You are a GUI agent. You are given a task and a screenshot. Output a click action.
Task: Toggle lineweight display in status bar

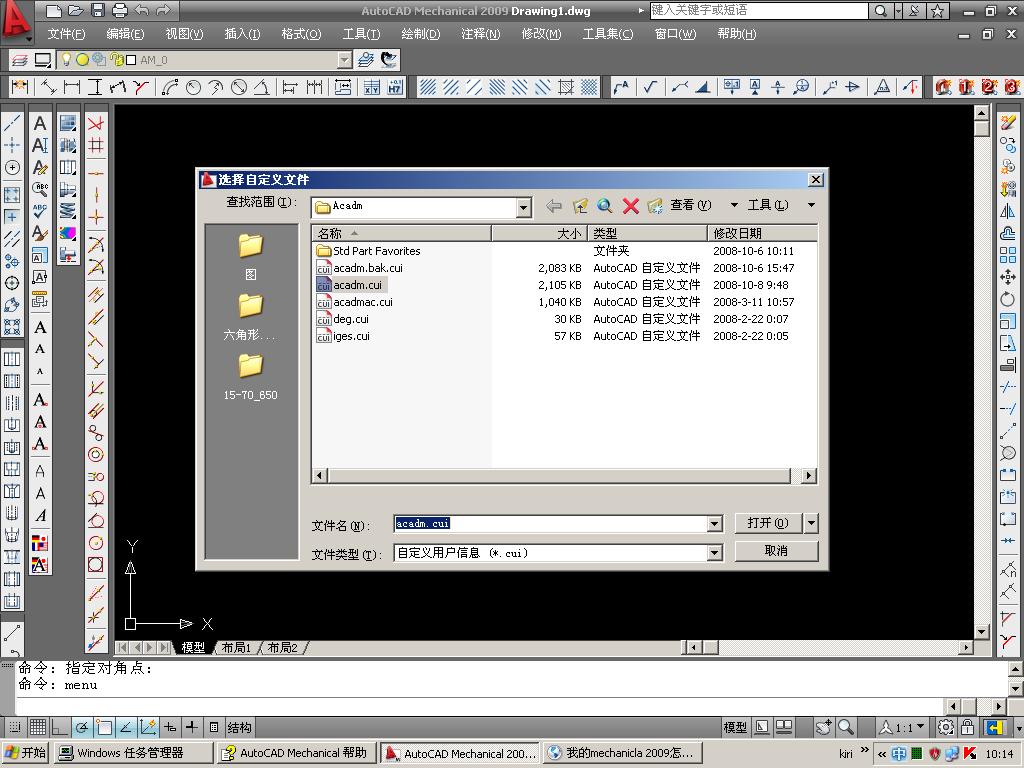tap(192, 727)
